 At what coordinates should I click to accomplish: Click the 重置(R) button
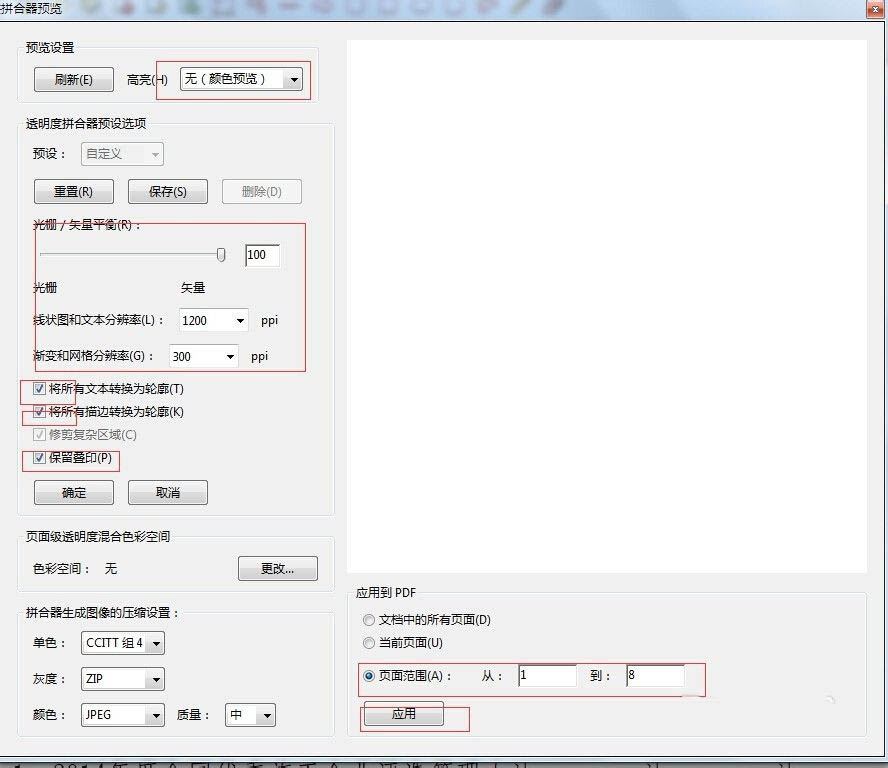(73, 191)
